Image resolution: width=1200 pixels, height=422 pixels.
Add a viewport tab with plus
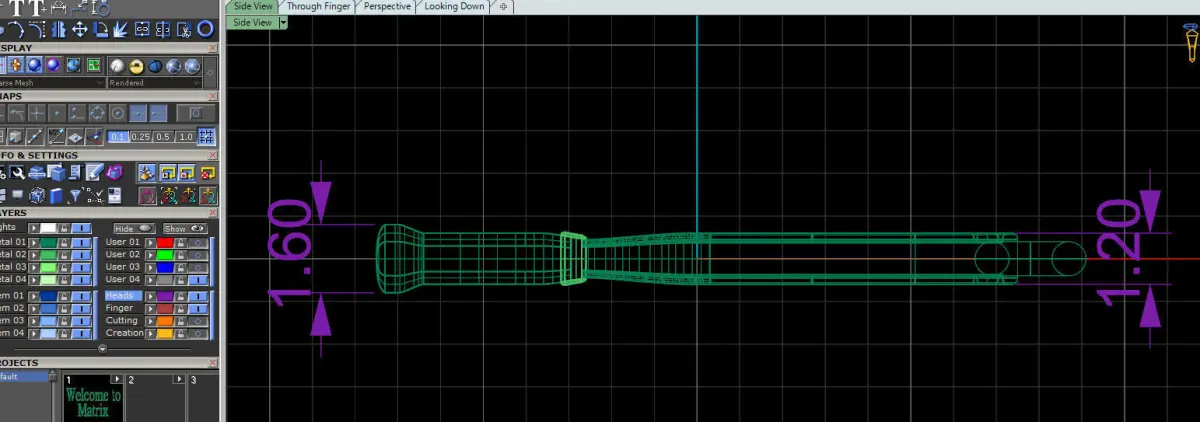(503, 6)
